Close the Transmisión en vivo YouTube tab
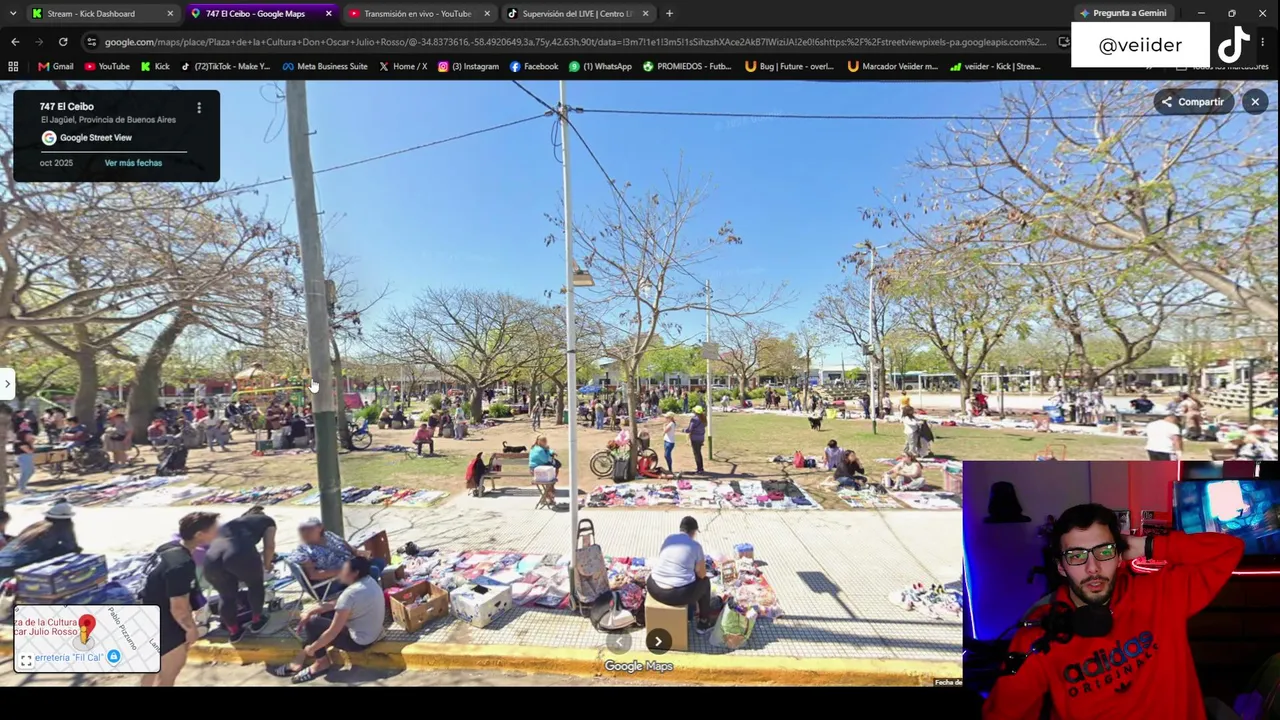Screen dimensions: 1280x720 [487, 13]
